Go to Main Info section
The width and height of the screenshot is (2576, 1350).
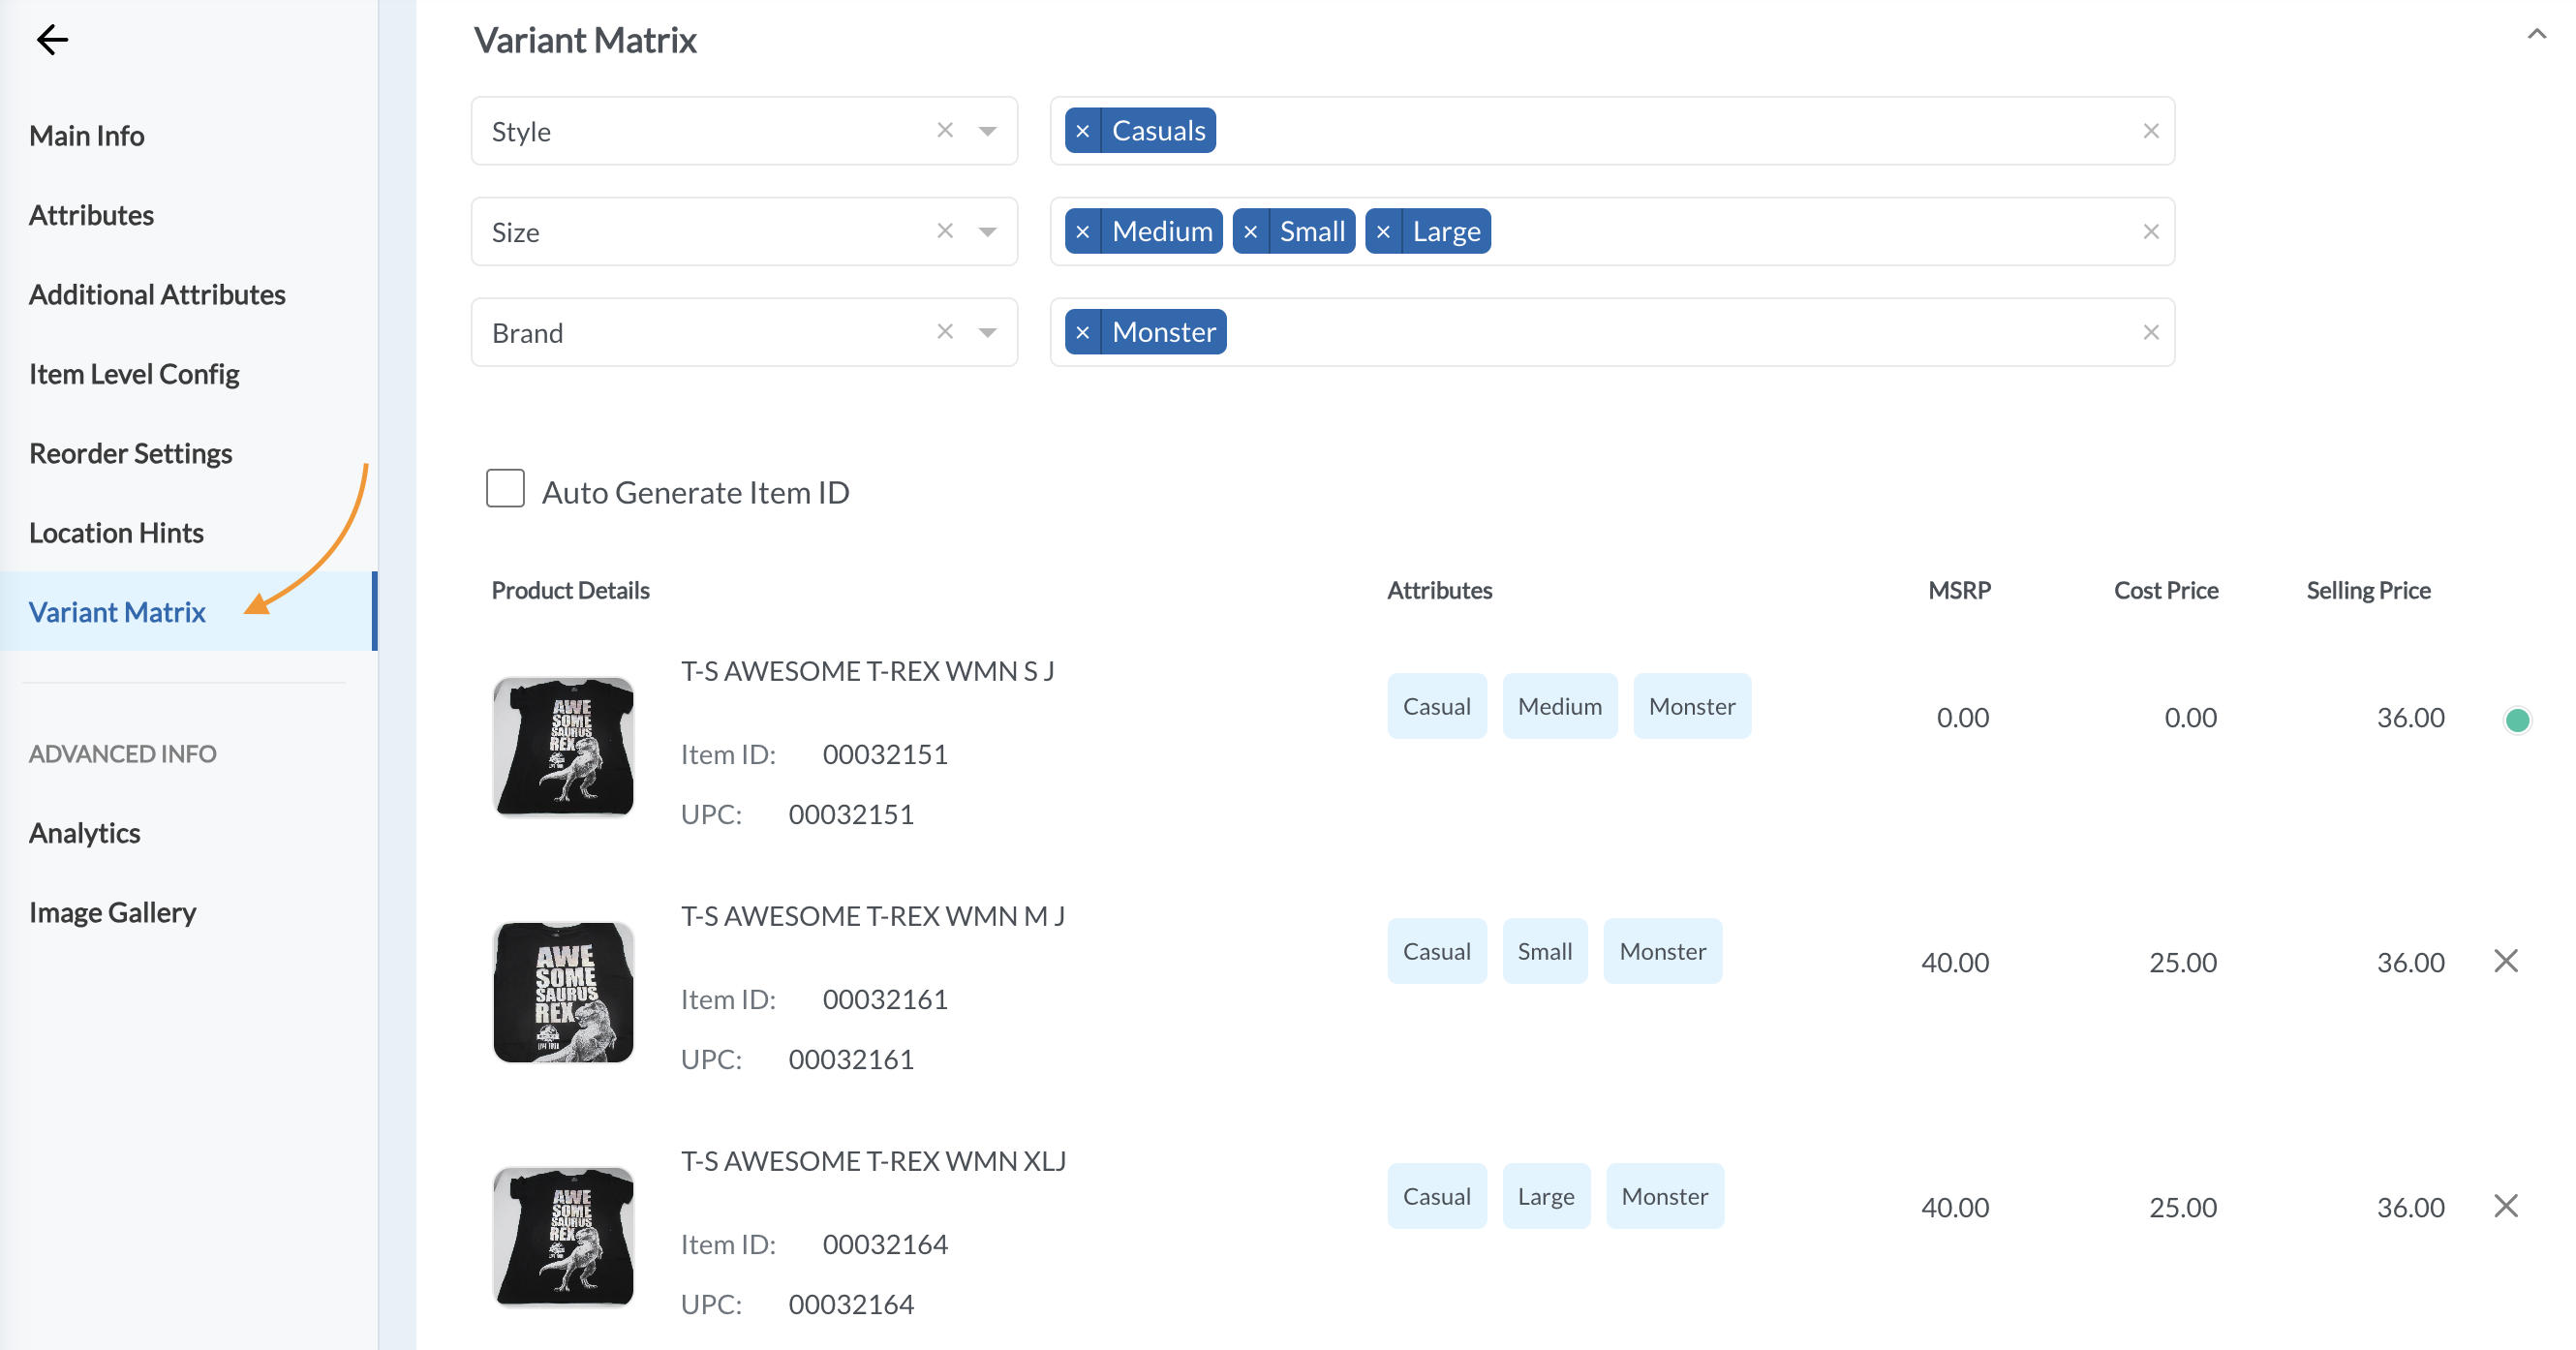87,136
